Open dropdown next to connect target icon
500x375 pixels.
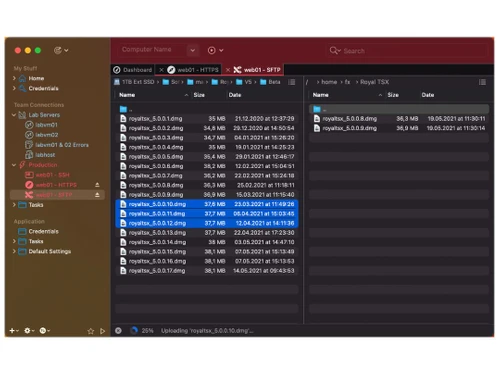(221, 51)
